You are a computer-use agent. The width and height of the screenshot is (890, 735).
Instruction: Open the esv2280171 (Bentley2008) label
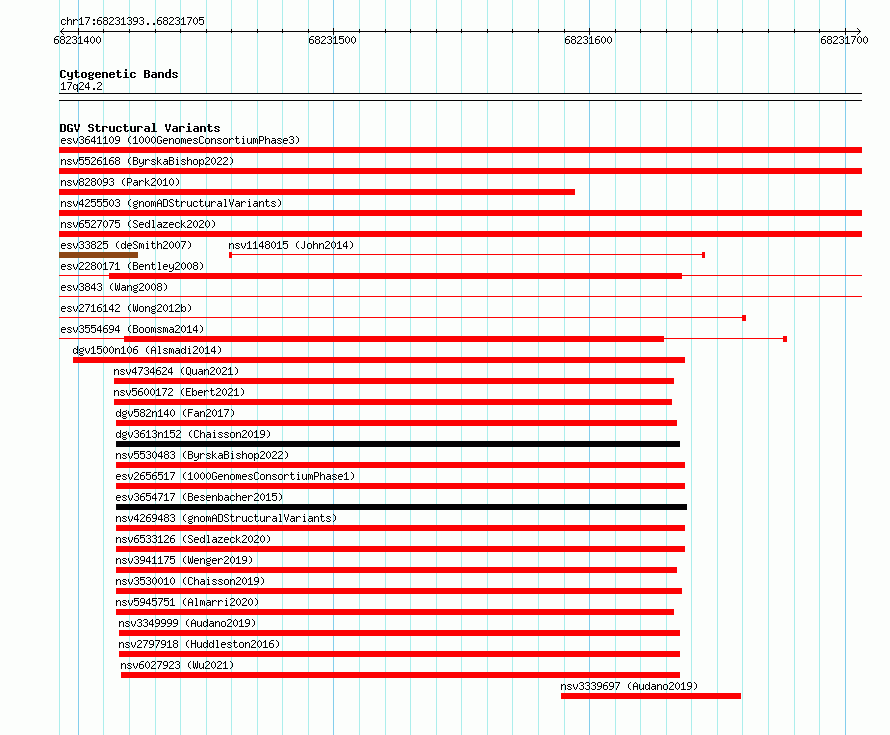pyautogui.click(x=132, y=266)
